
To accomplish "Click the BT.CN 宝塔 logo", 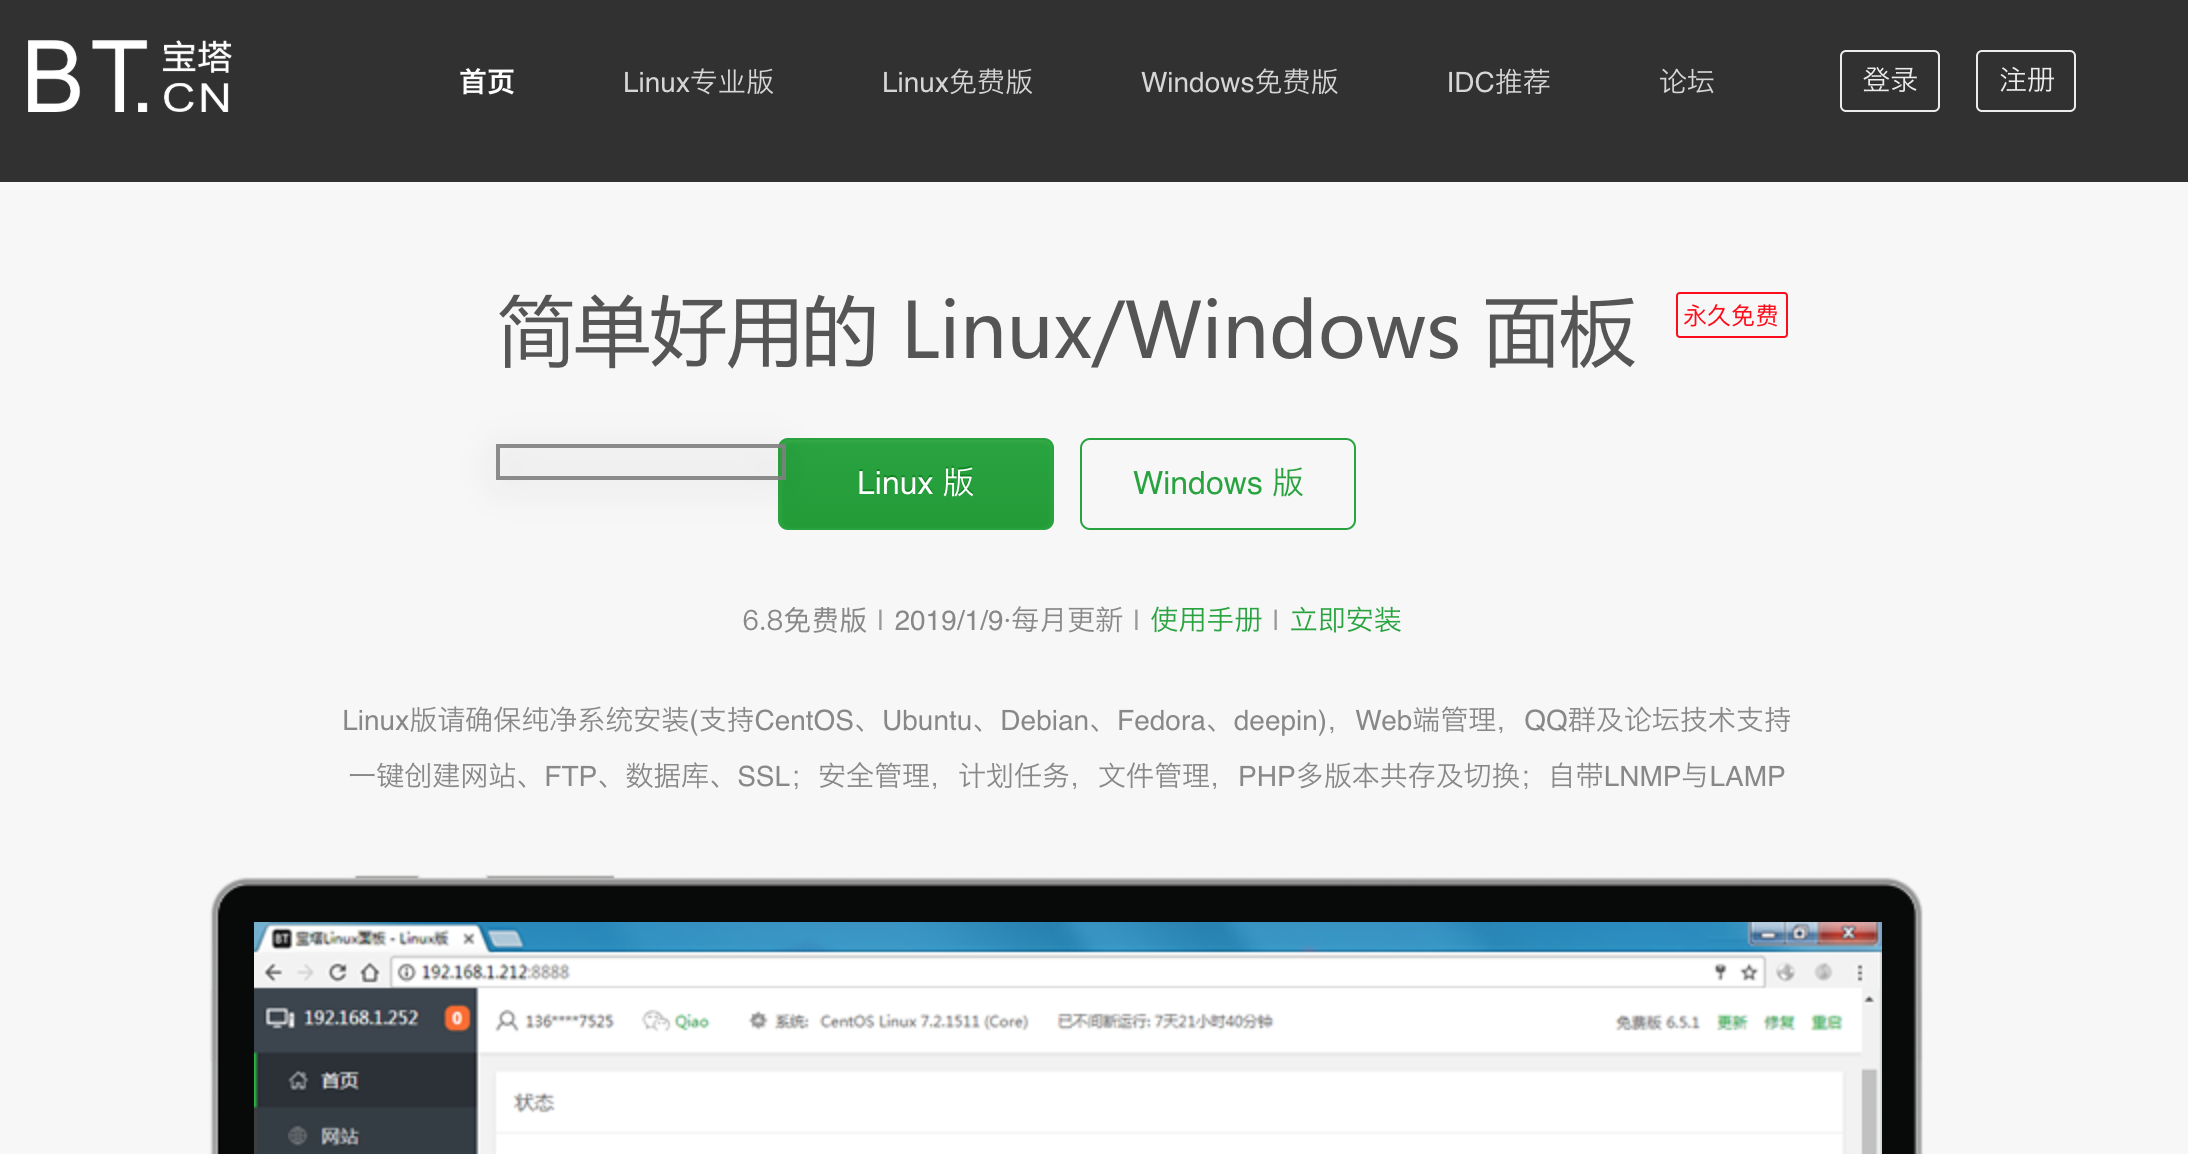I will [129, 76].
